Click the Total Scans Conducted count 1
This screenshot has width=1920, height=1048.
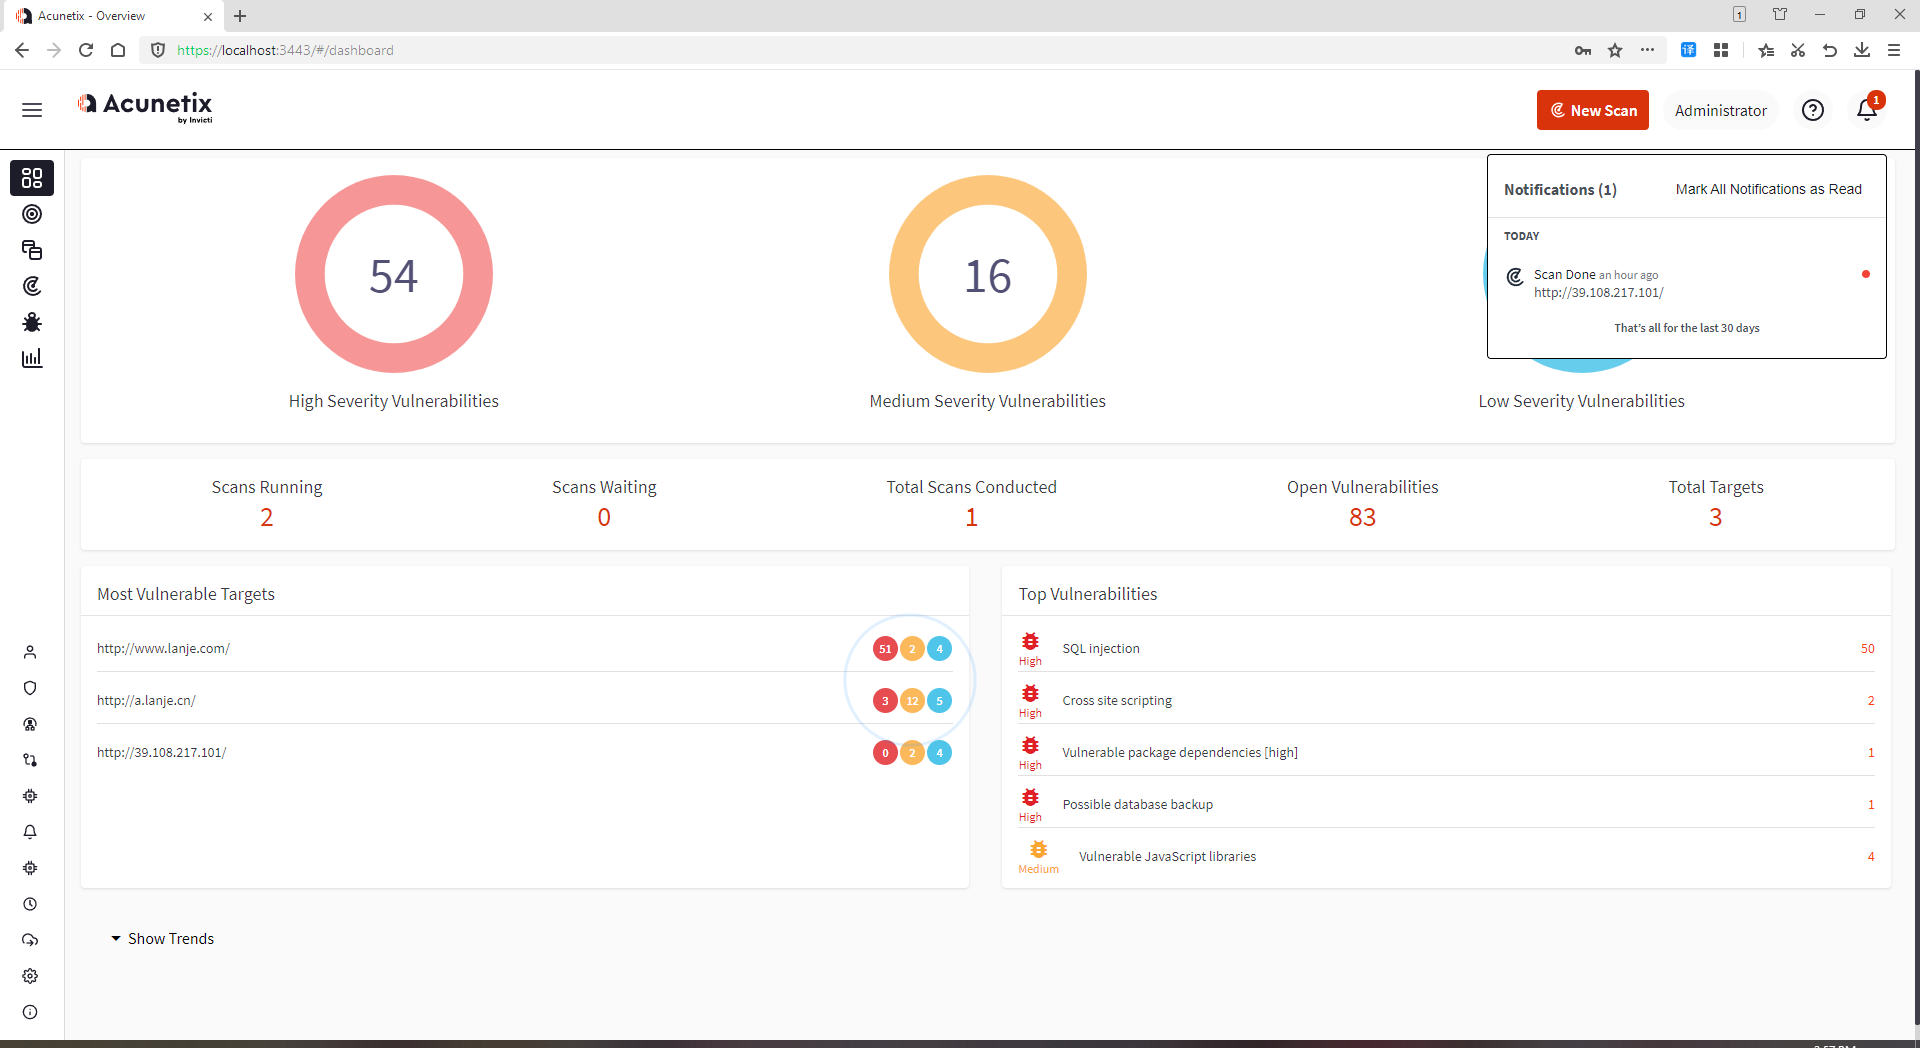pyautogui.click(x=971, y=517)
